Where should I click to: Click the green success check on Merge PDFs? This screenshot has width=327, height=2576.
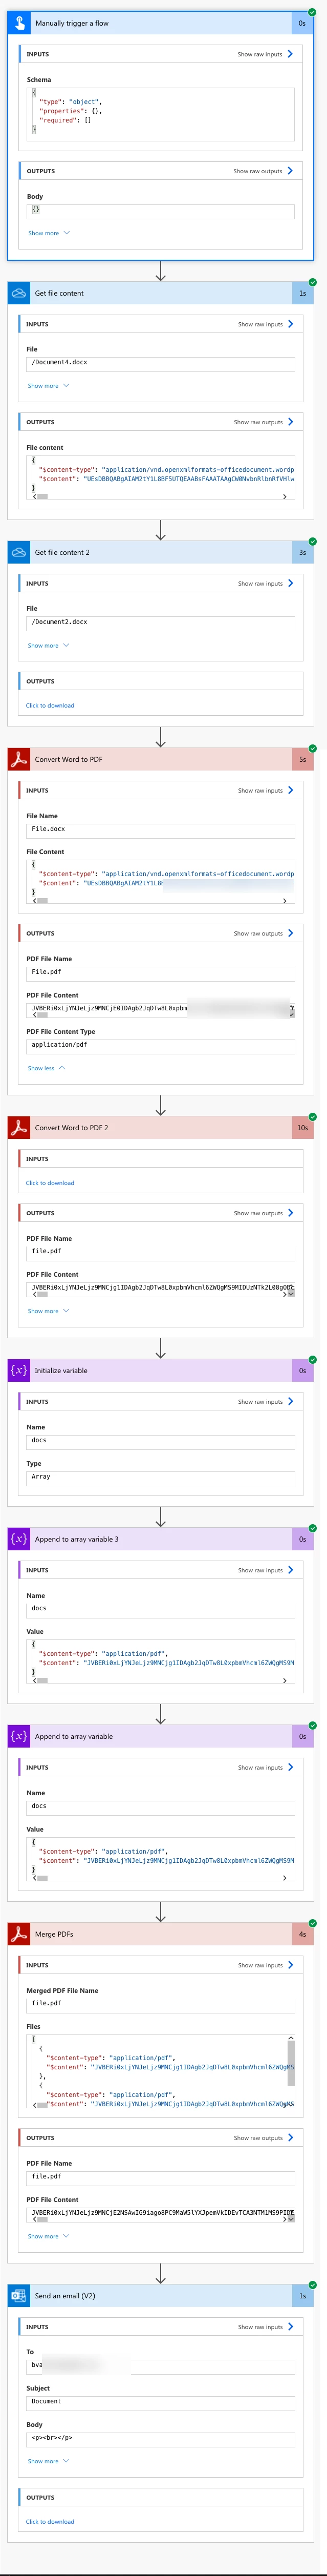click(x=313, y=1923)
